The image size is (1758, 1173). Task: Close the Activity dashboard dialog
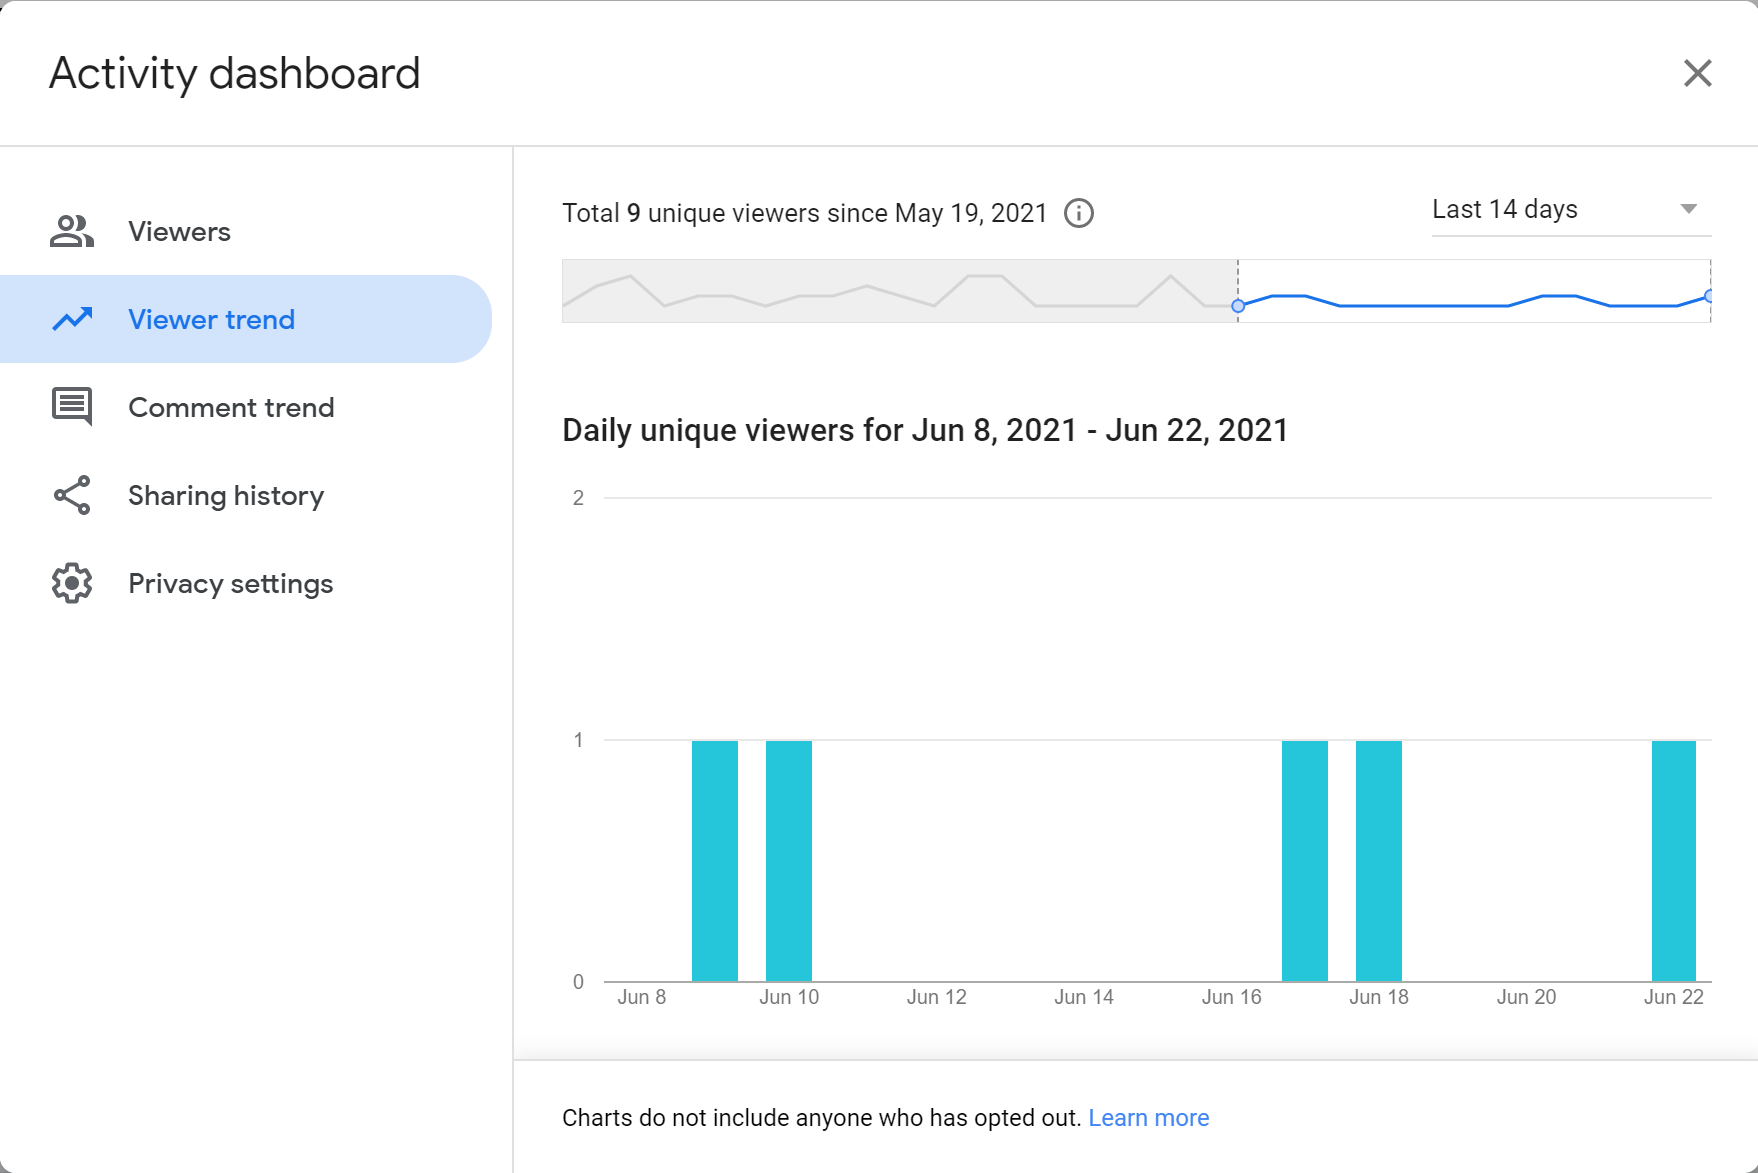click(x=1697, y=73)
